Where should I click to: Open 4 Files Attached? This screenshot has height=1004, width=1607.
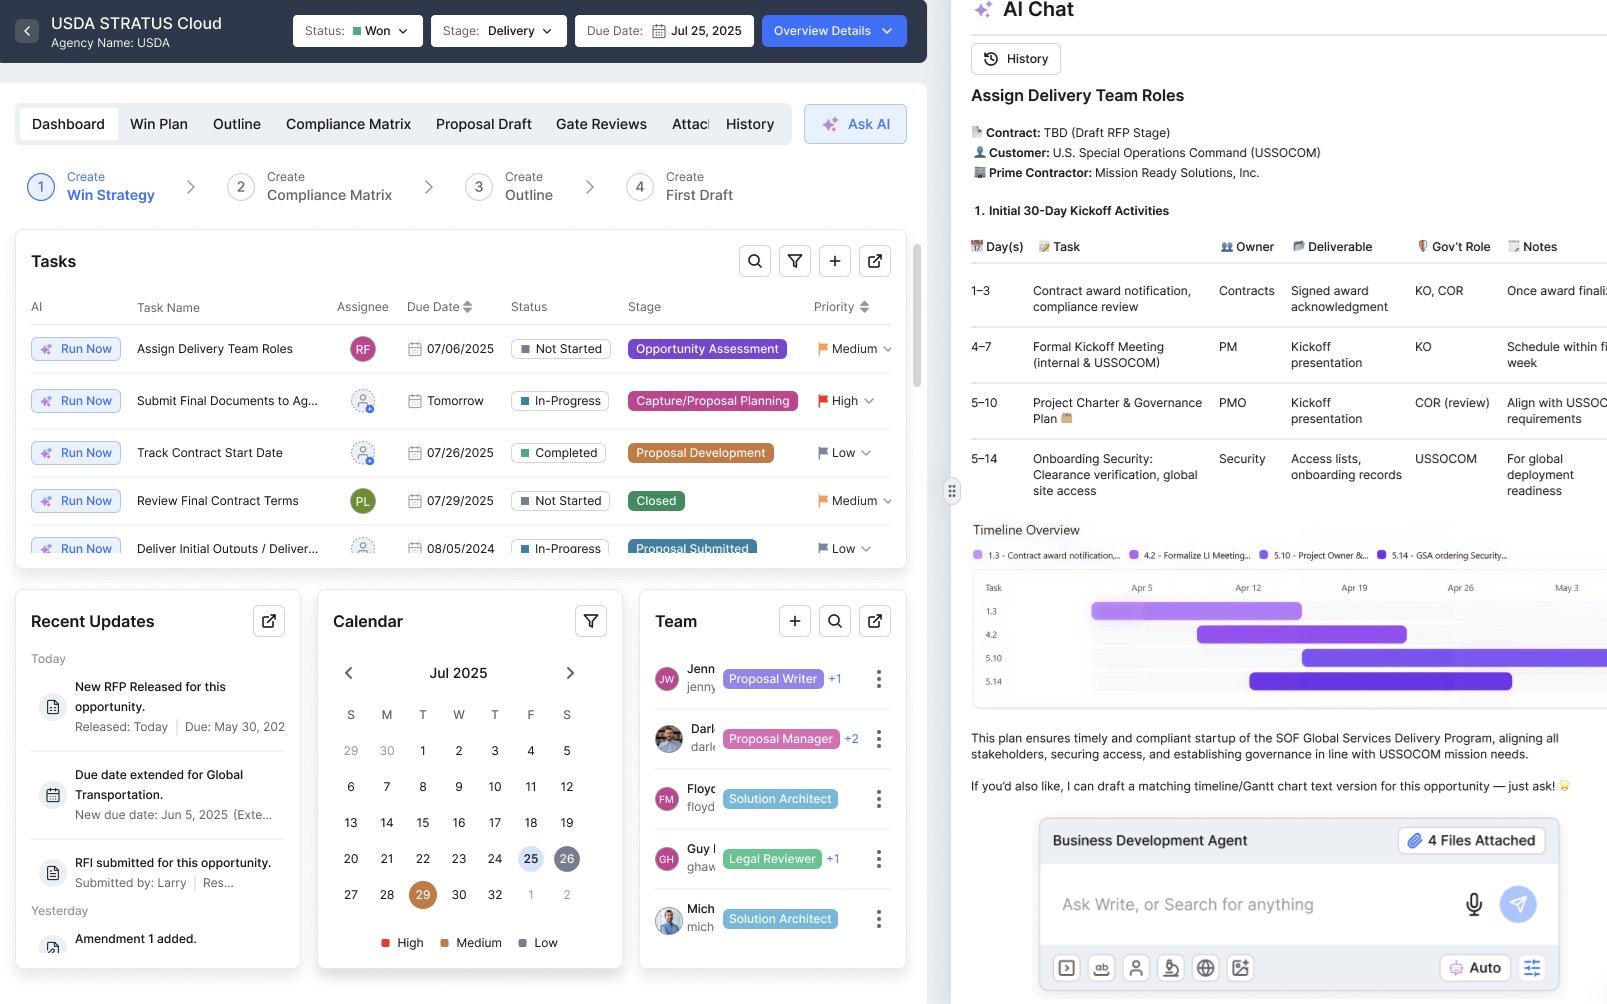tap(1471, 841)
